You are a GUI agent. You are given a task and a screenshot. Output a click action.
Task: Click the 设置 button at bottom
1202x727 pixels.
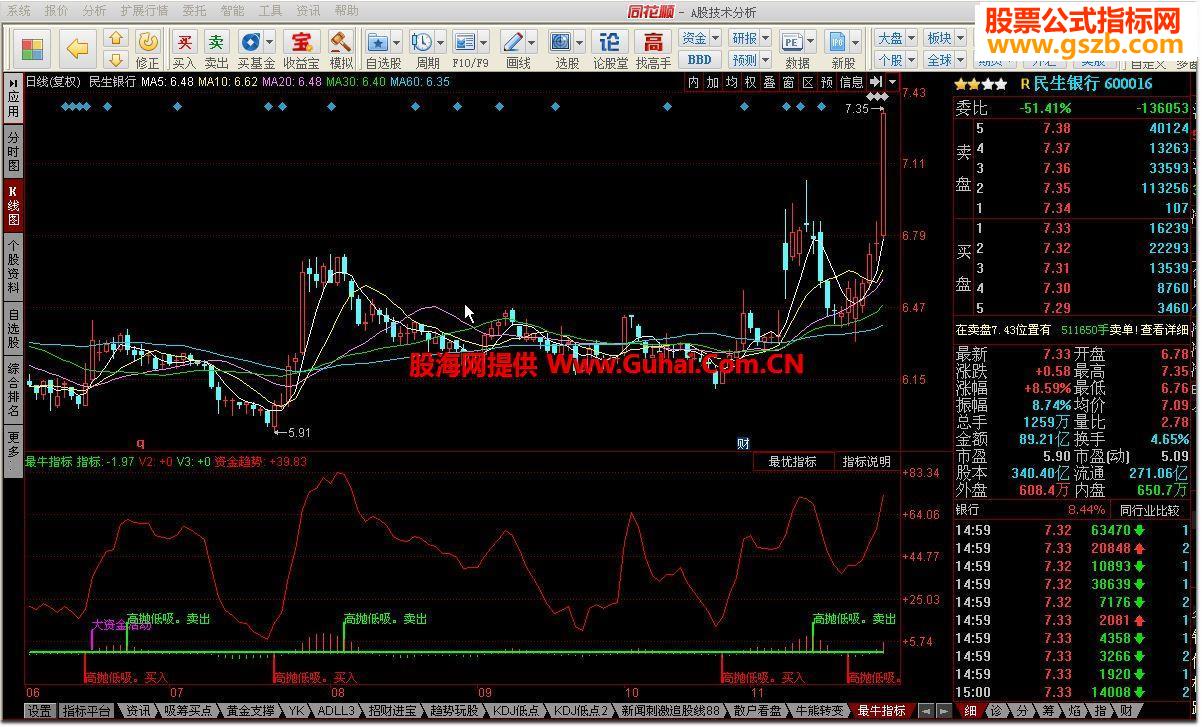[39, 711]
